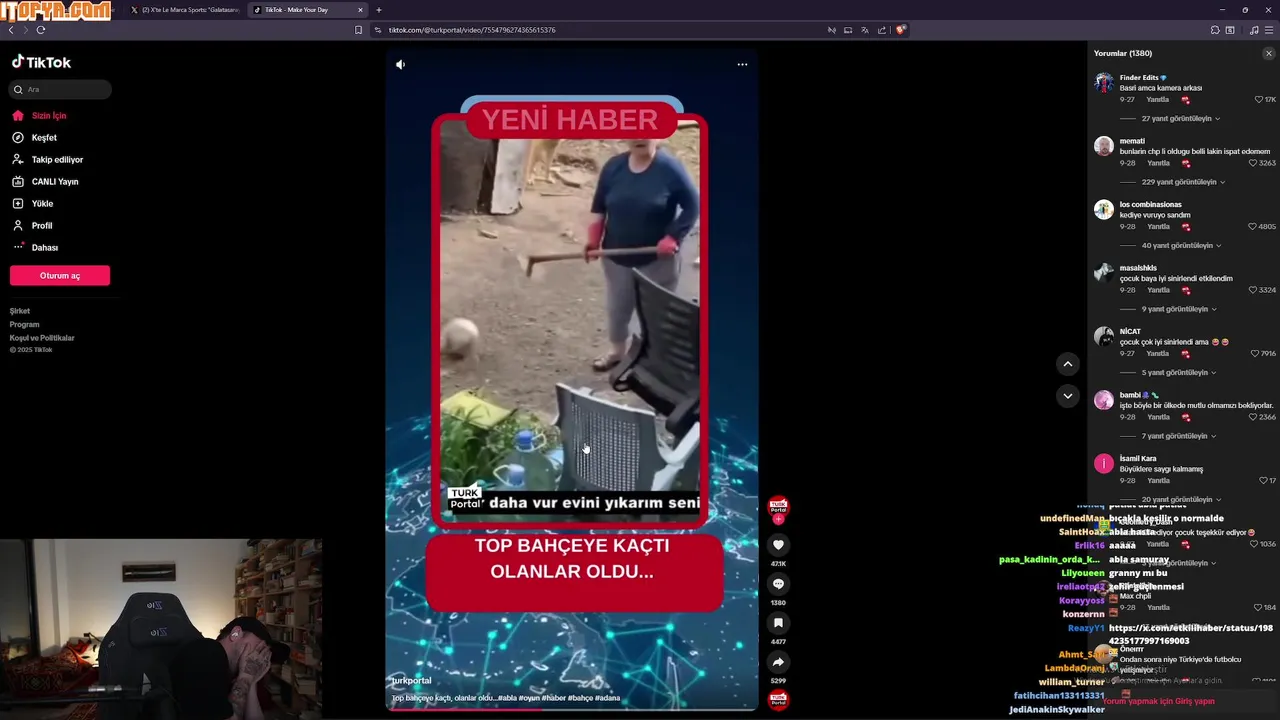Reload the page

tap(41, 30)
